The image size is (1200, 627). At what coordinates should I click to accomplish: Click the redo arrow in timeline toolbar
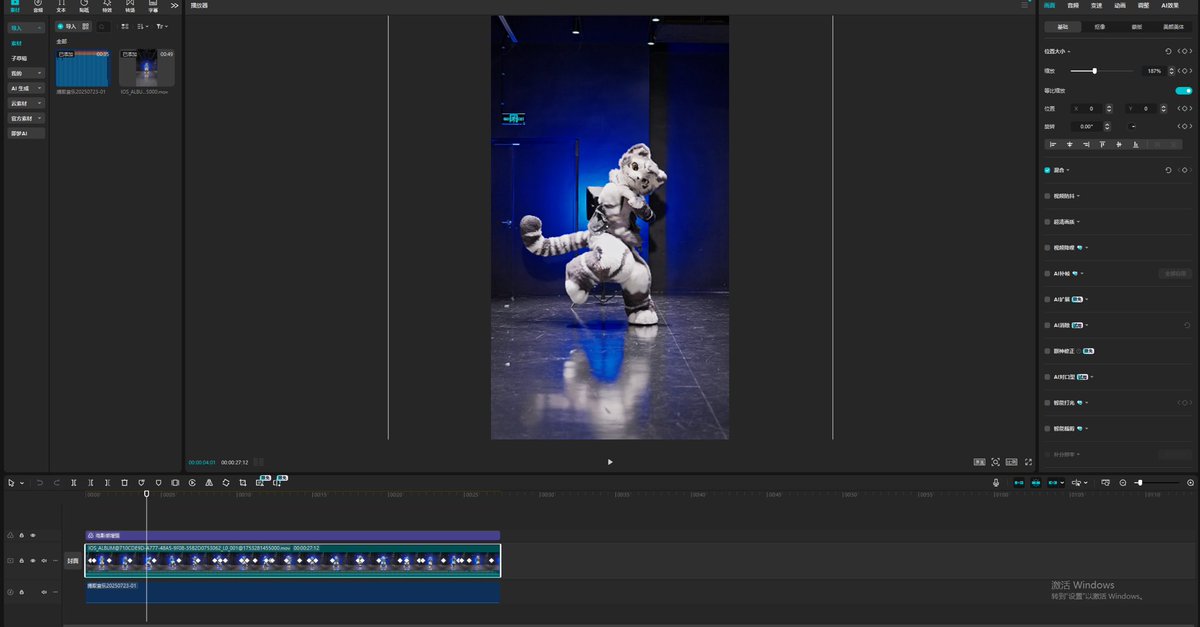coord(57,483)
